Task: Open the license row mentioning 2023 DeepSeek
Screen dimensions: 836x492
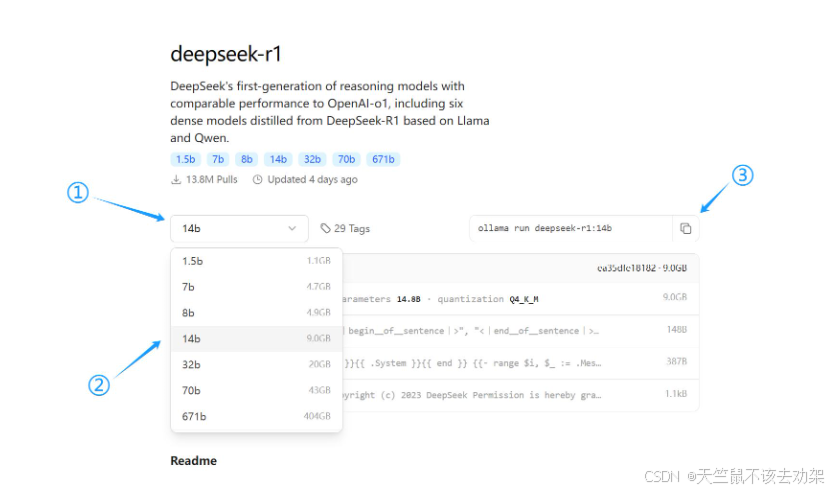Action: pyautogui.click(x=520, y=395)
